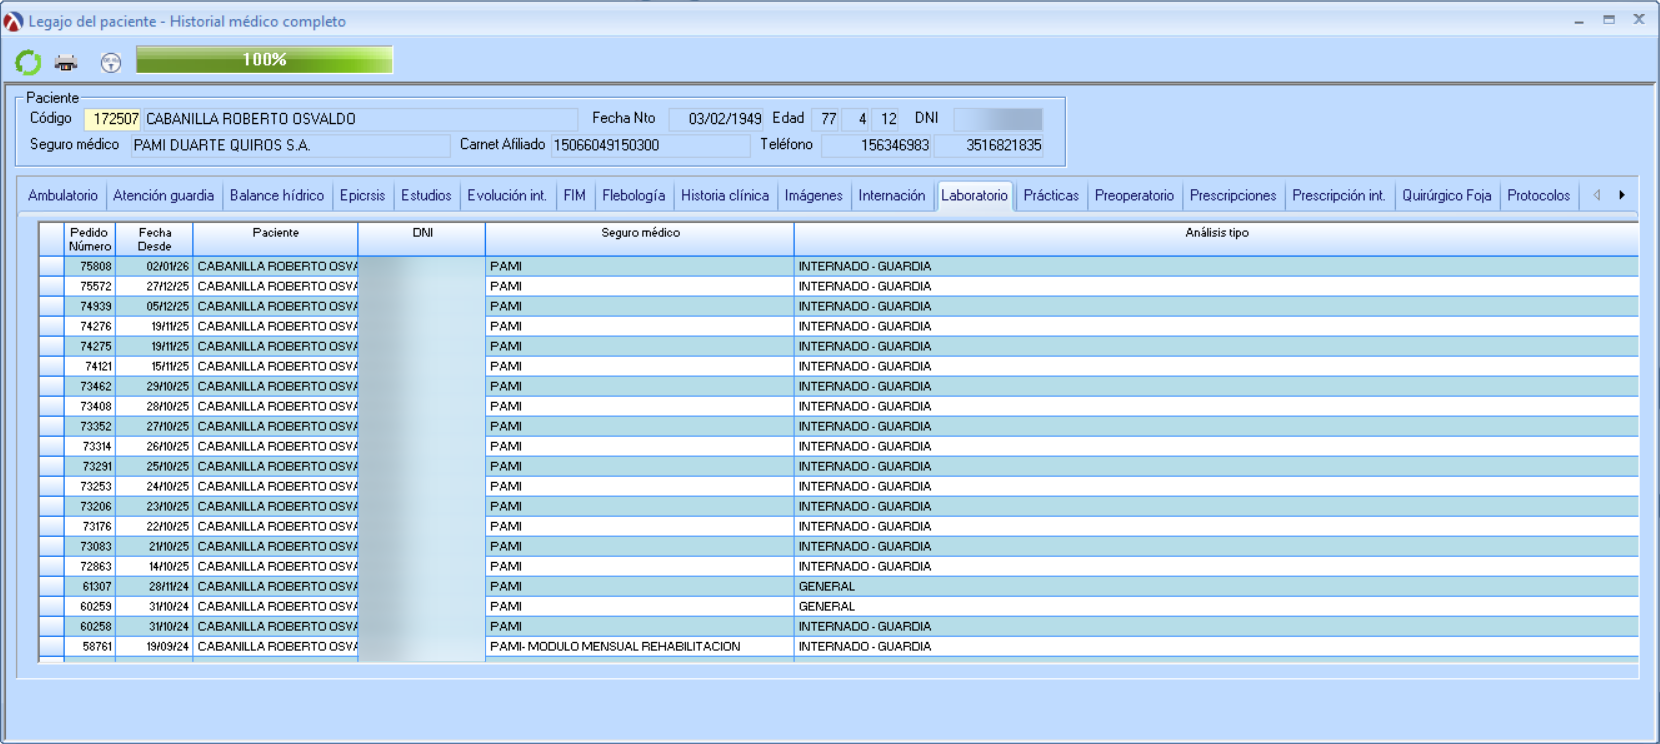Select the Protocolos tab
The width and height of the screenshot is (1660, 744).
(x=1538, y=196)
